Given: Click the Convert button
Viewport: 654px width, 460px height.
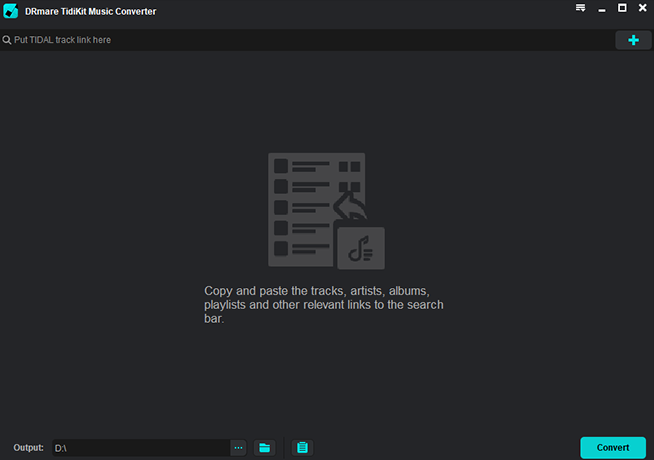Looking at the screenshot, I should 613,447.
